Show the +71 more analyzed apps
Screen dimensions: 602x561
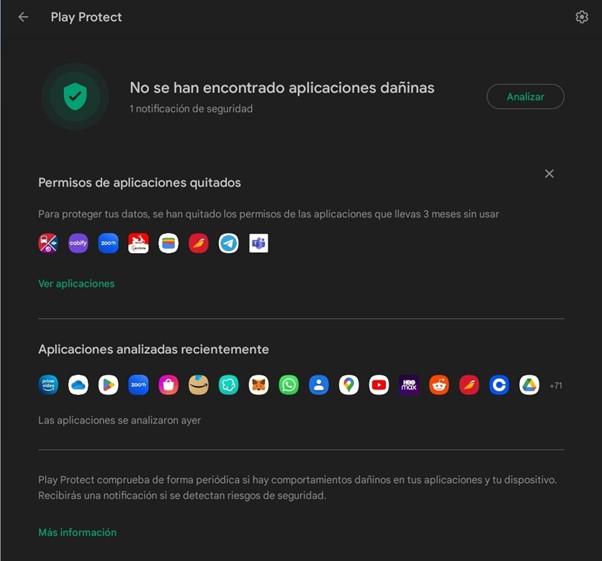click(x=555, y=385)
